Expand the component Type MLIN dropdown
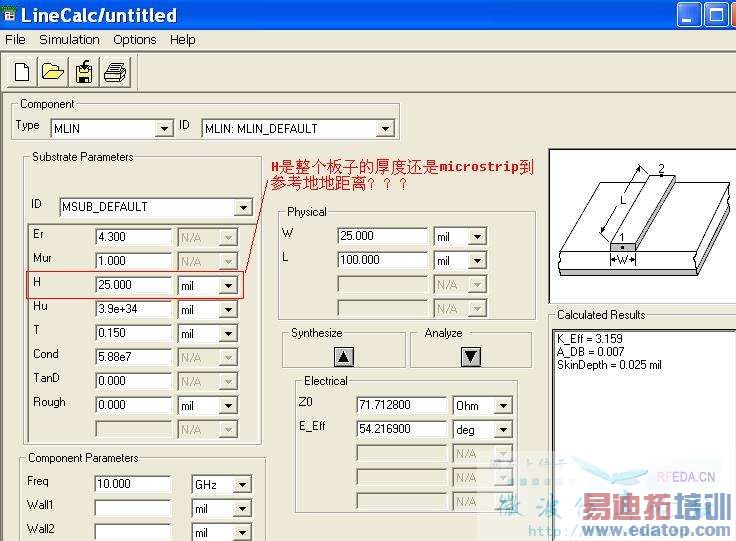 coord(164,129)
